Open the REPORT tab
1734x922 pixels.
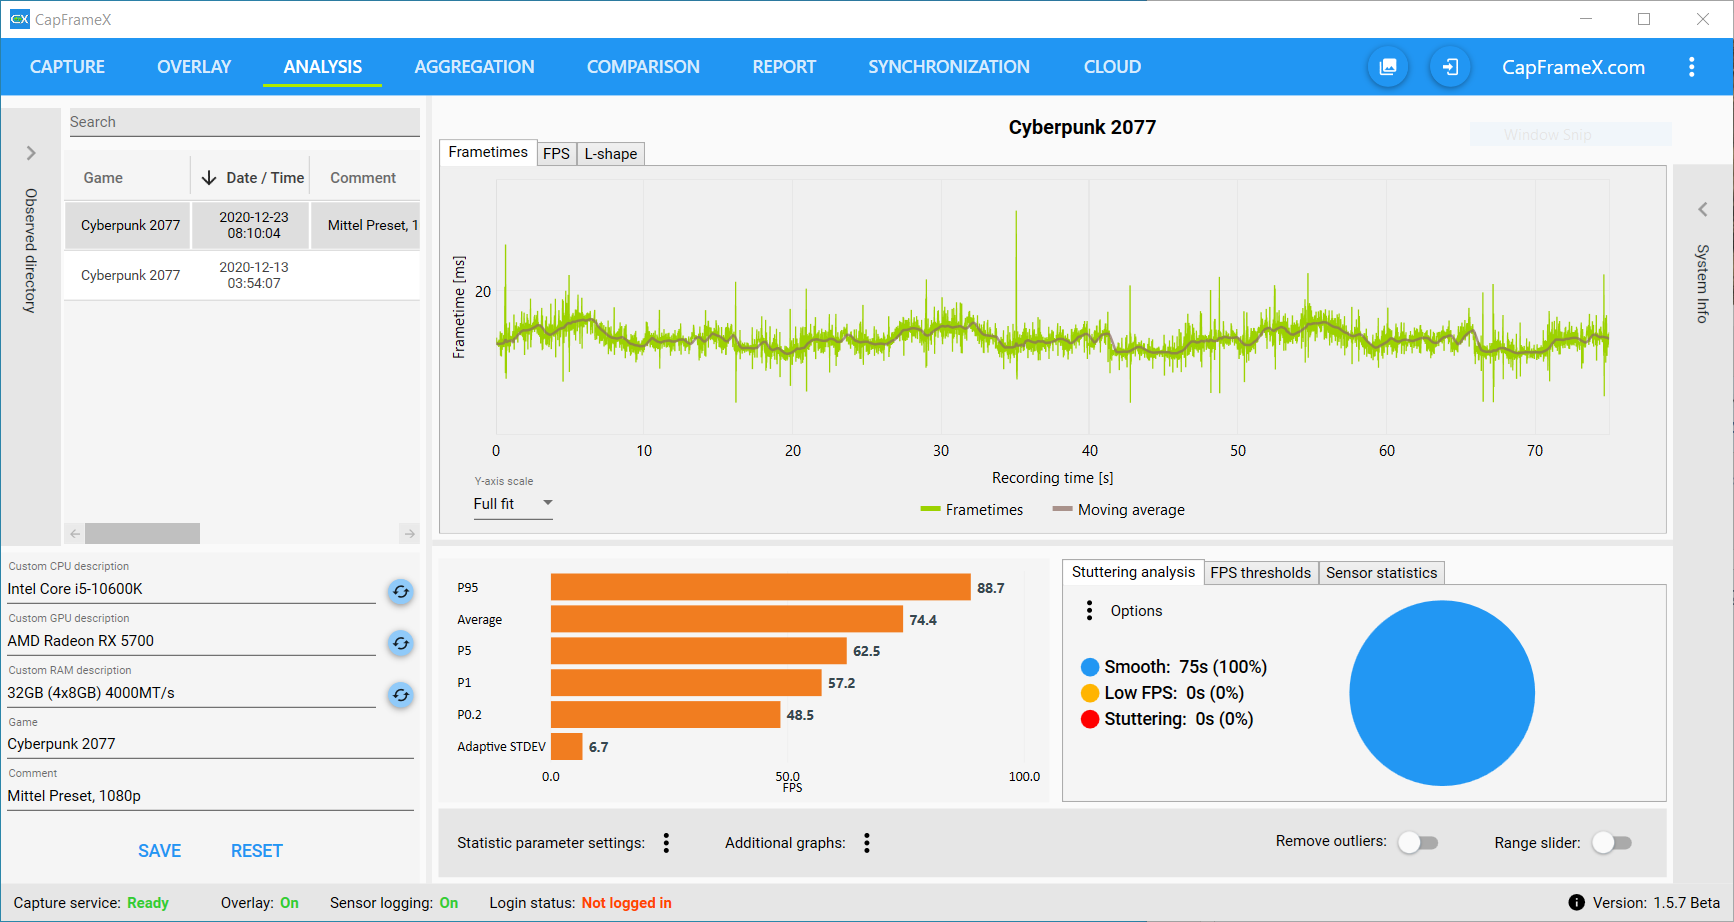pyautogui.click(x=784, y=67)
